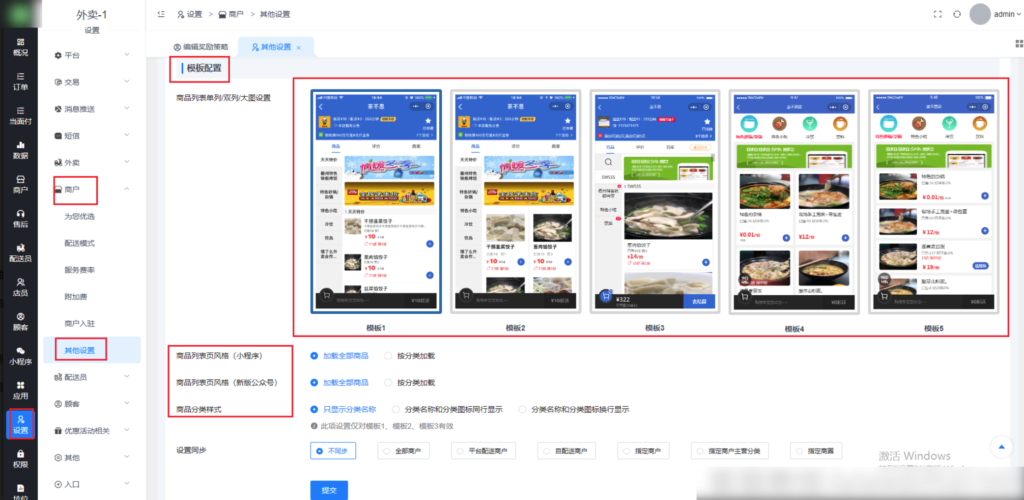Click the fullscreen icon in top bar
This screenshot has height=500, width=1024.
(x=937, y=14)
